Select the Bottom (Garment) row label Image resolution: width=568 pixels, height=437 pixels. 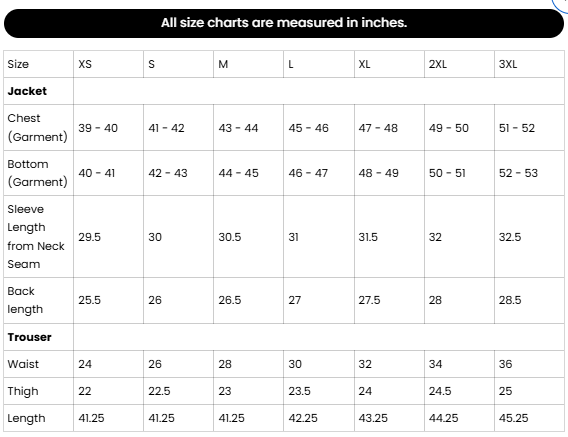pos(38,173)
